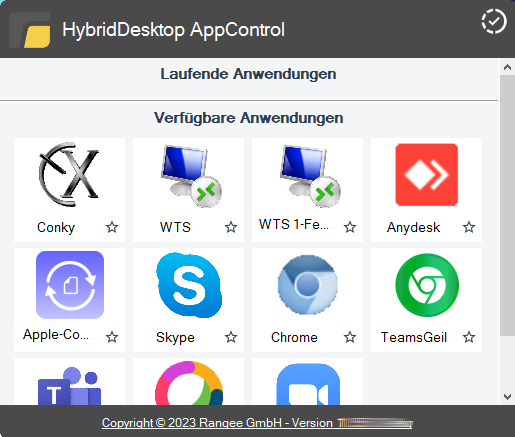Launch the green TeamsGeil icon
This screenshot has height=437, width=515.
click(x=427, y=285)
